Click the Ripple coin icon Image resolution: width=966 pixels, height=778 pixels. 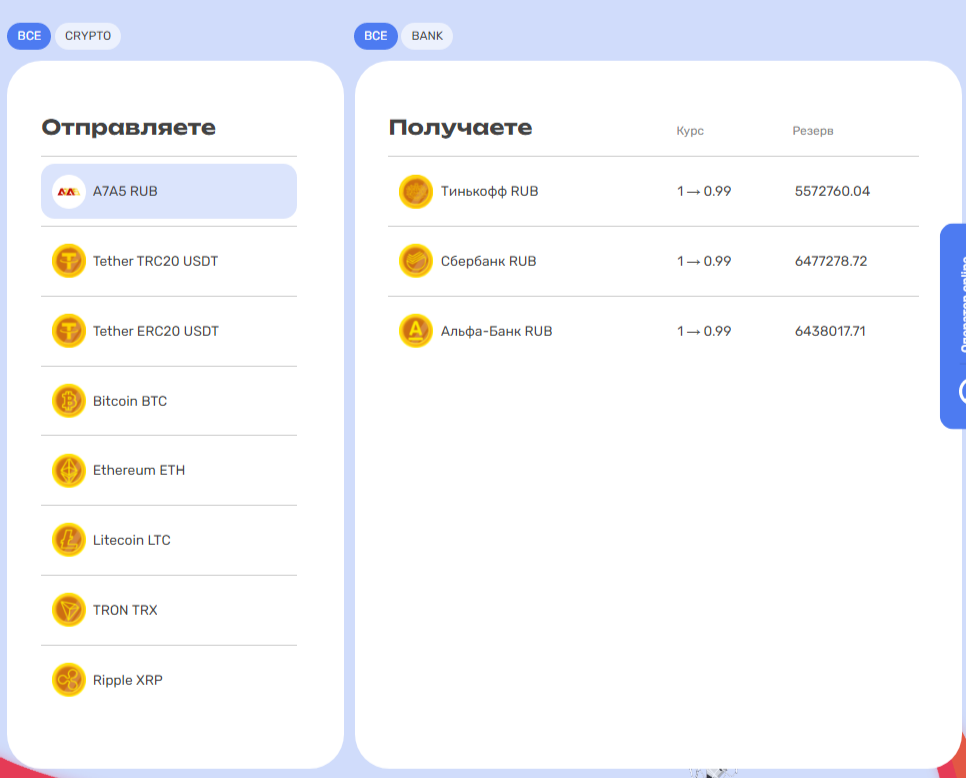68,680
